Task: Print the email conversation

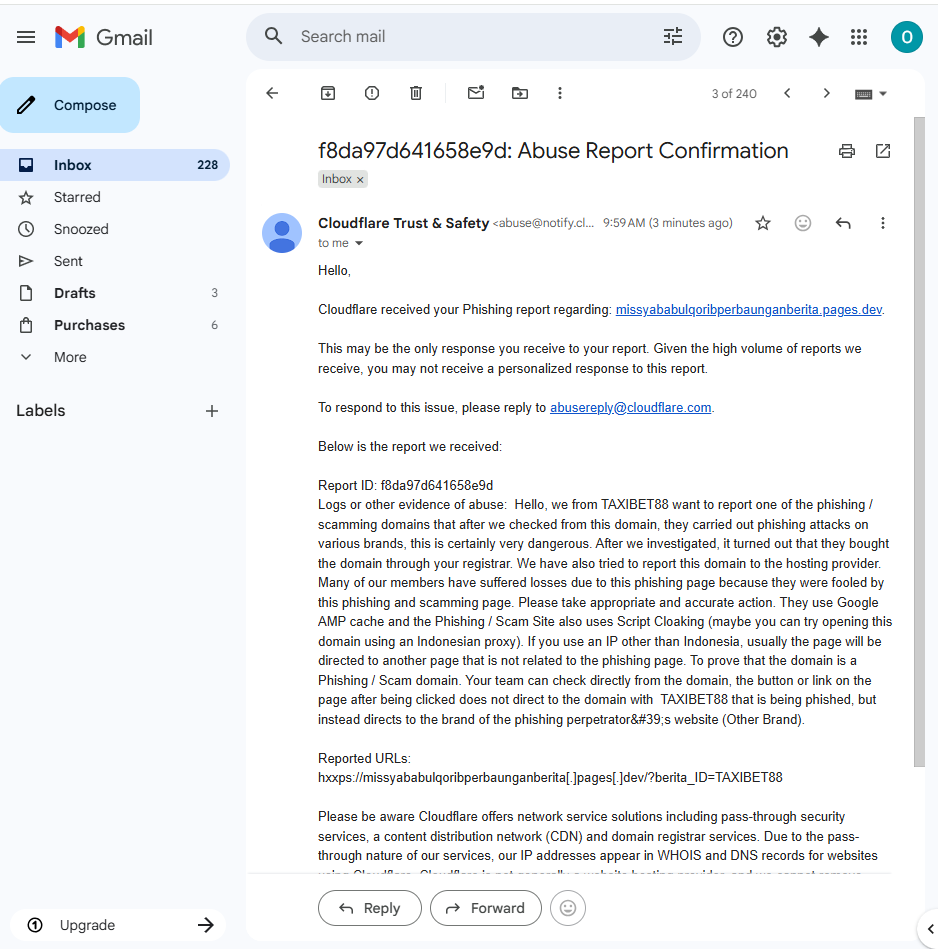Action: coord(847,151)
